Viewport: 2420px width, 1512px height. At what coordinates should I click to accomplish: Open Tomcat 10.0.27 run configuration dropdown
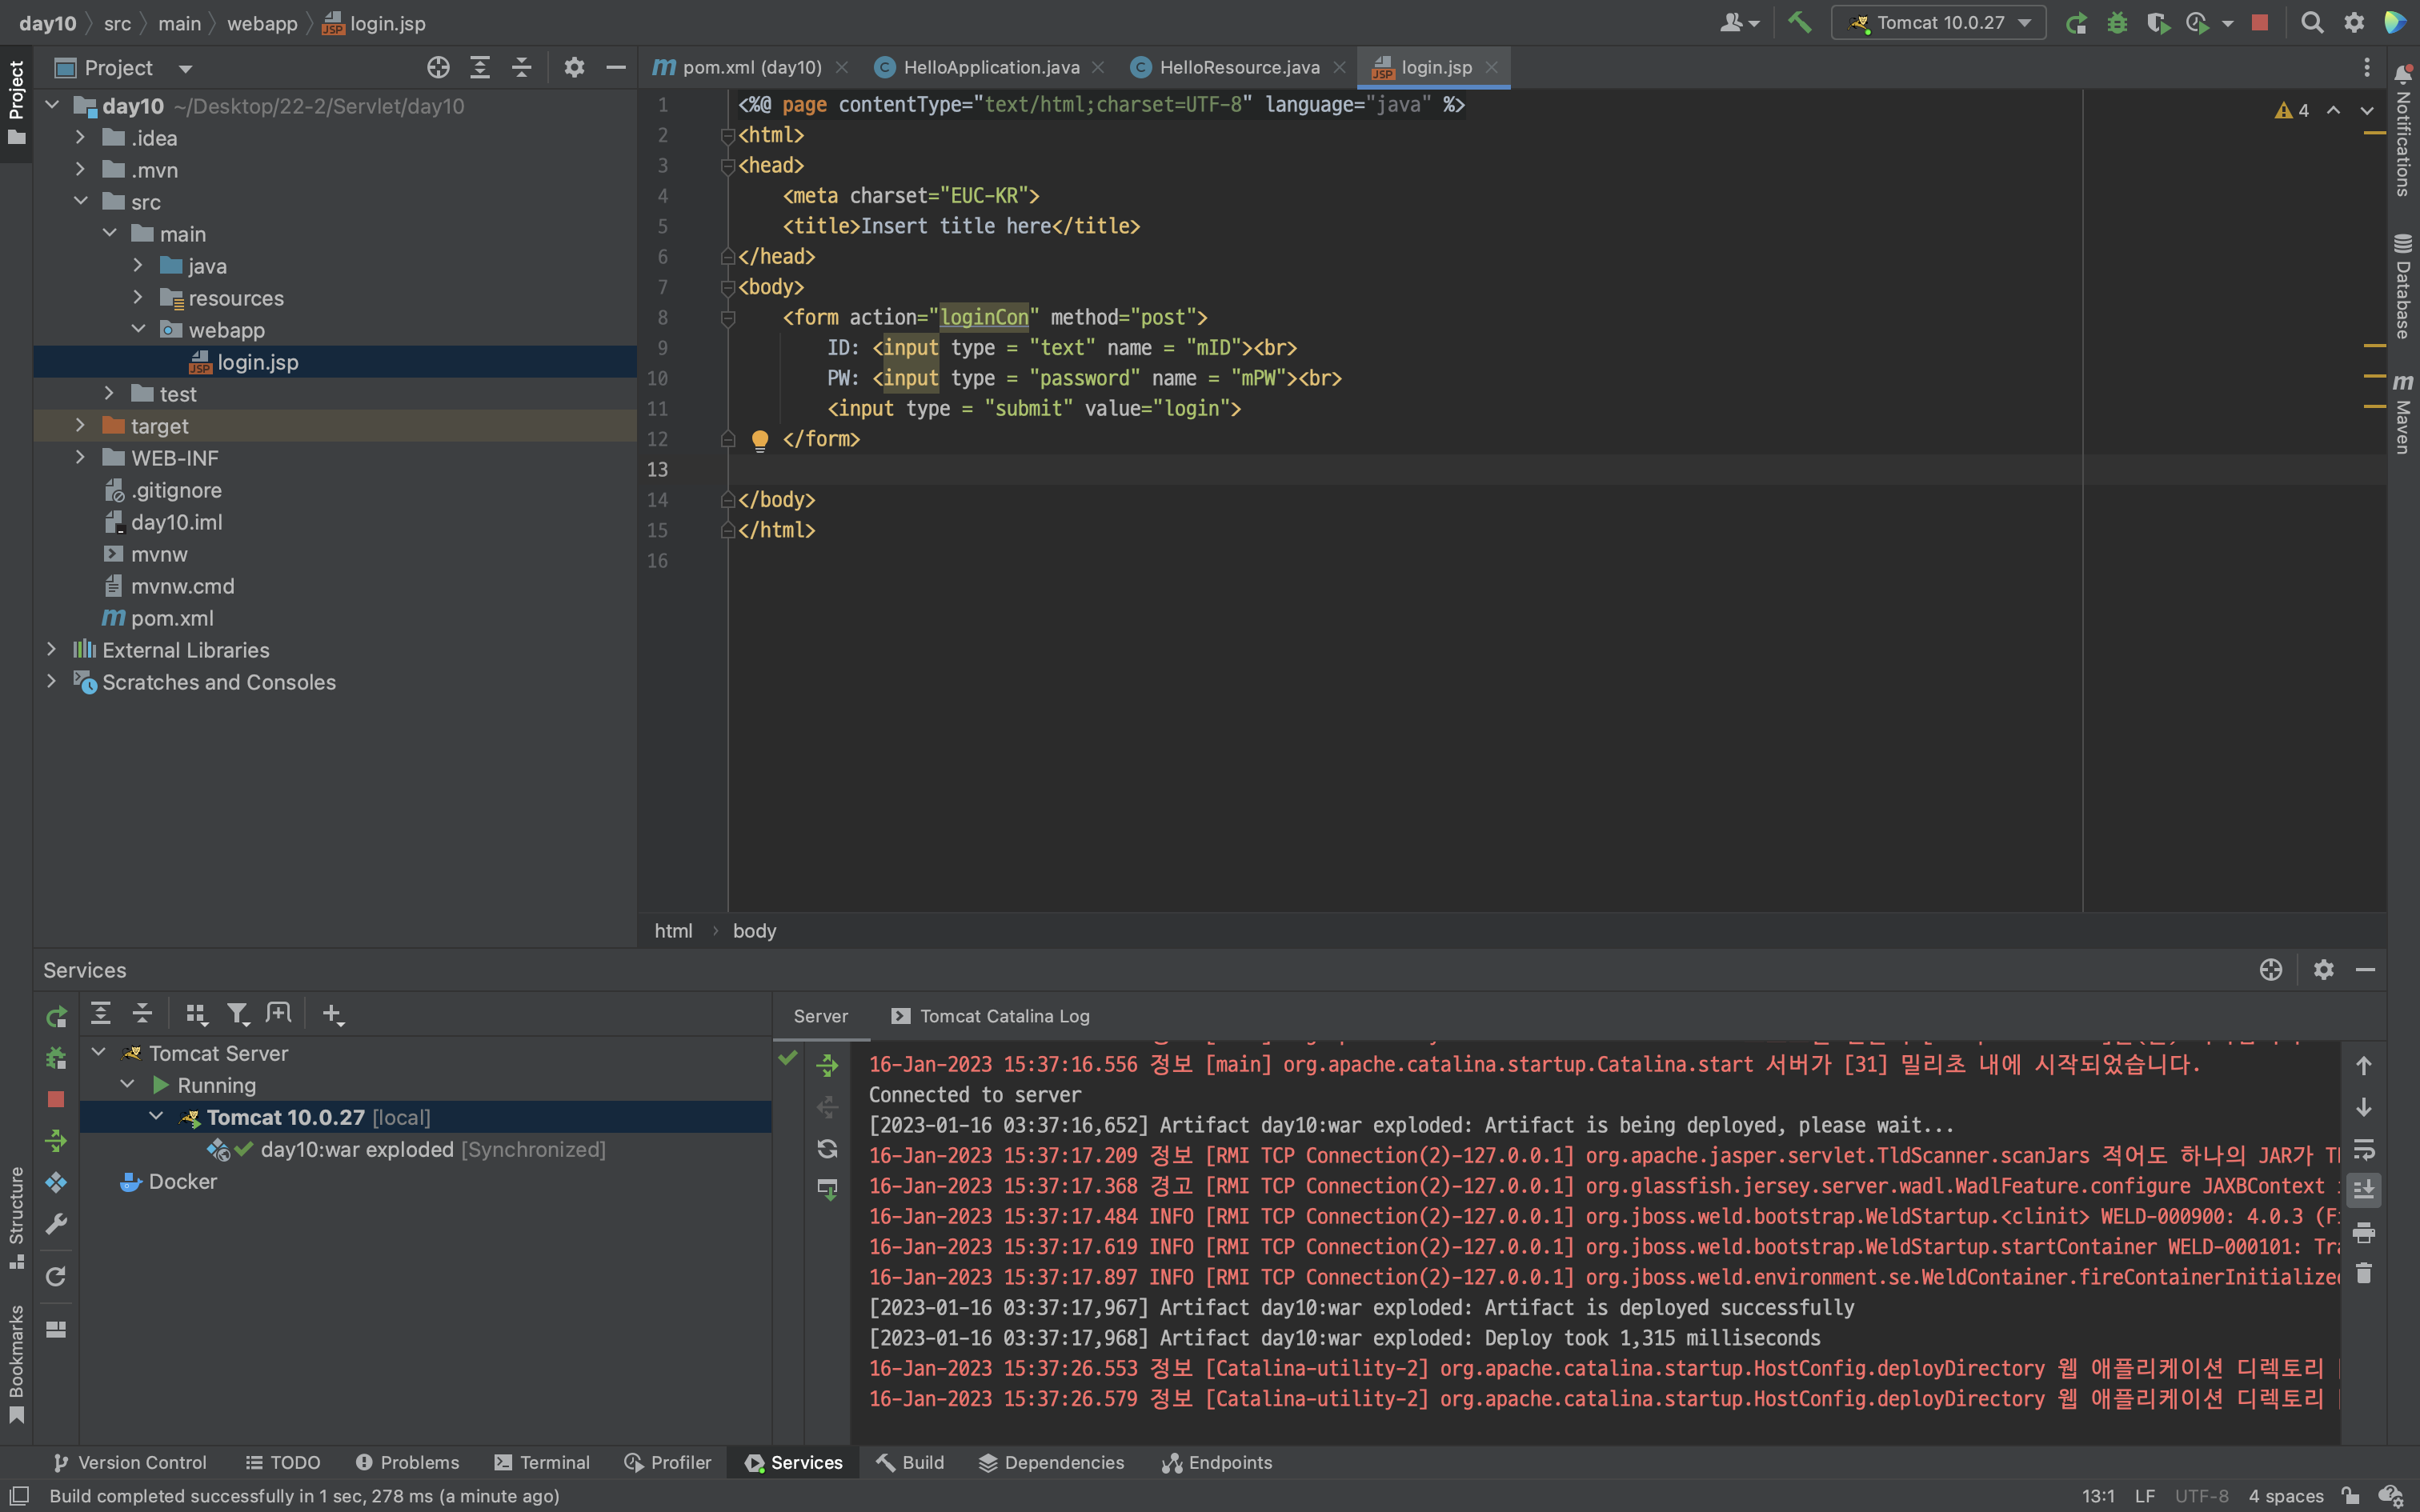click(x=1939, y=22)
